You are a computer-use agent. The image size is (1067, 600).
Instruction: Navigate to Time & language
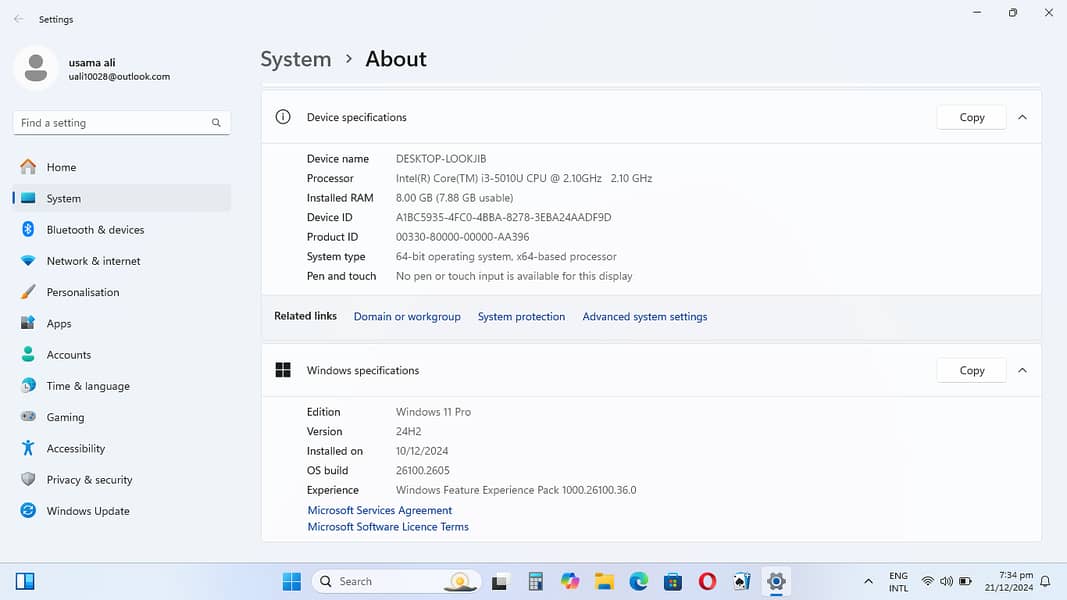tap(87, 386)
